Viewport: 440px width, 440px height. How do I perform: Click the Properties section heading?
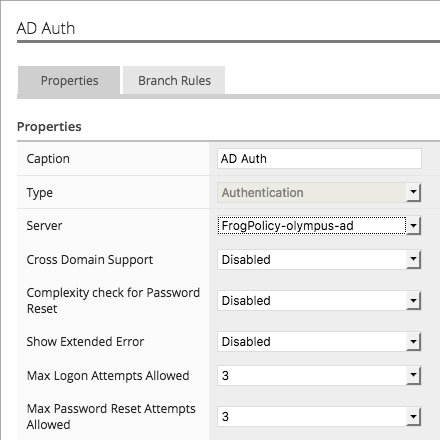(49, 127)
